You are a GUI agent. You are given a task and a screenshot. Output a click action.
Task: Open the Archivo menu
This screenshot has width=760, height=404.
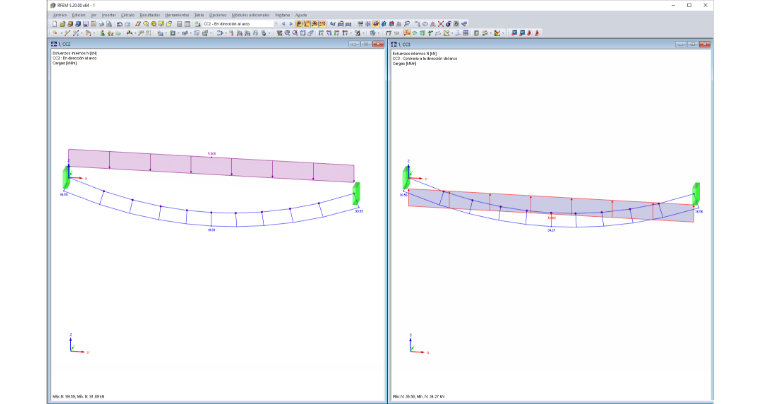[60, 15]
